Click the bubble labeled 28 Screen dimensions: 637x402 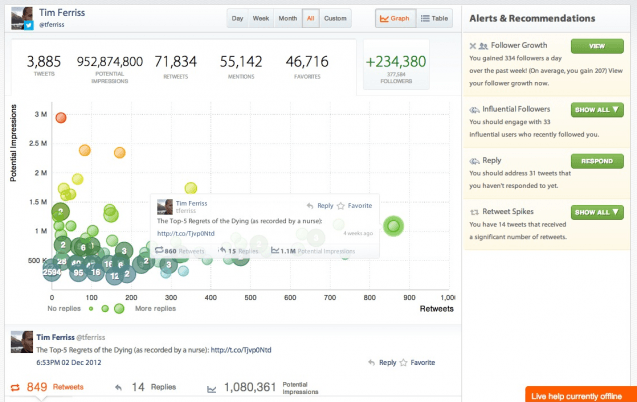point(62,262)
